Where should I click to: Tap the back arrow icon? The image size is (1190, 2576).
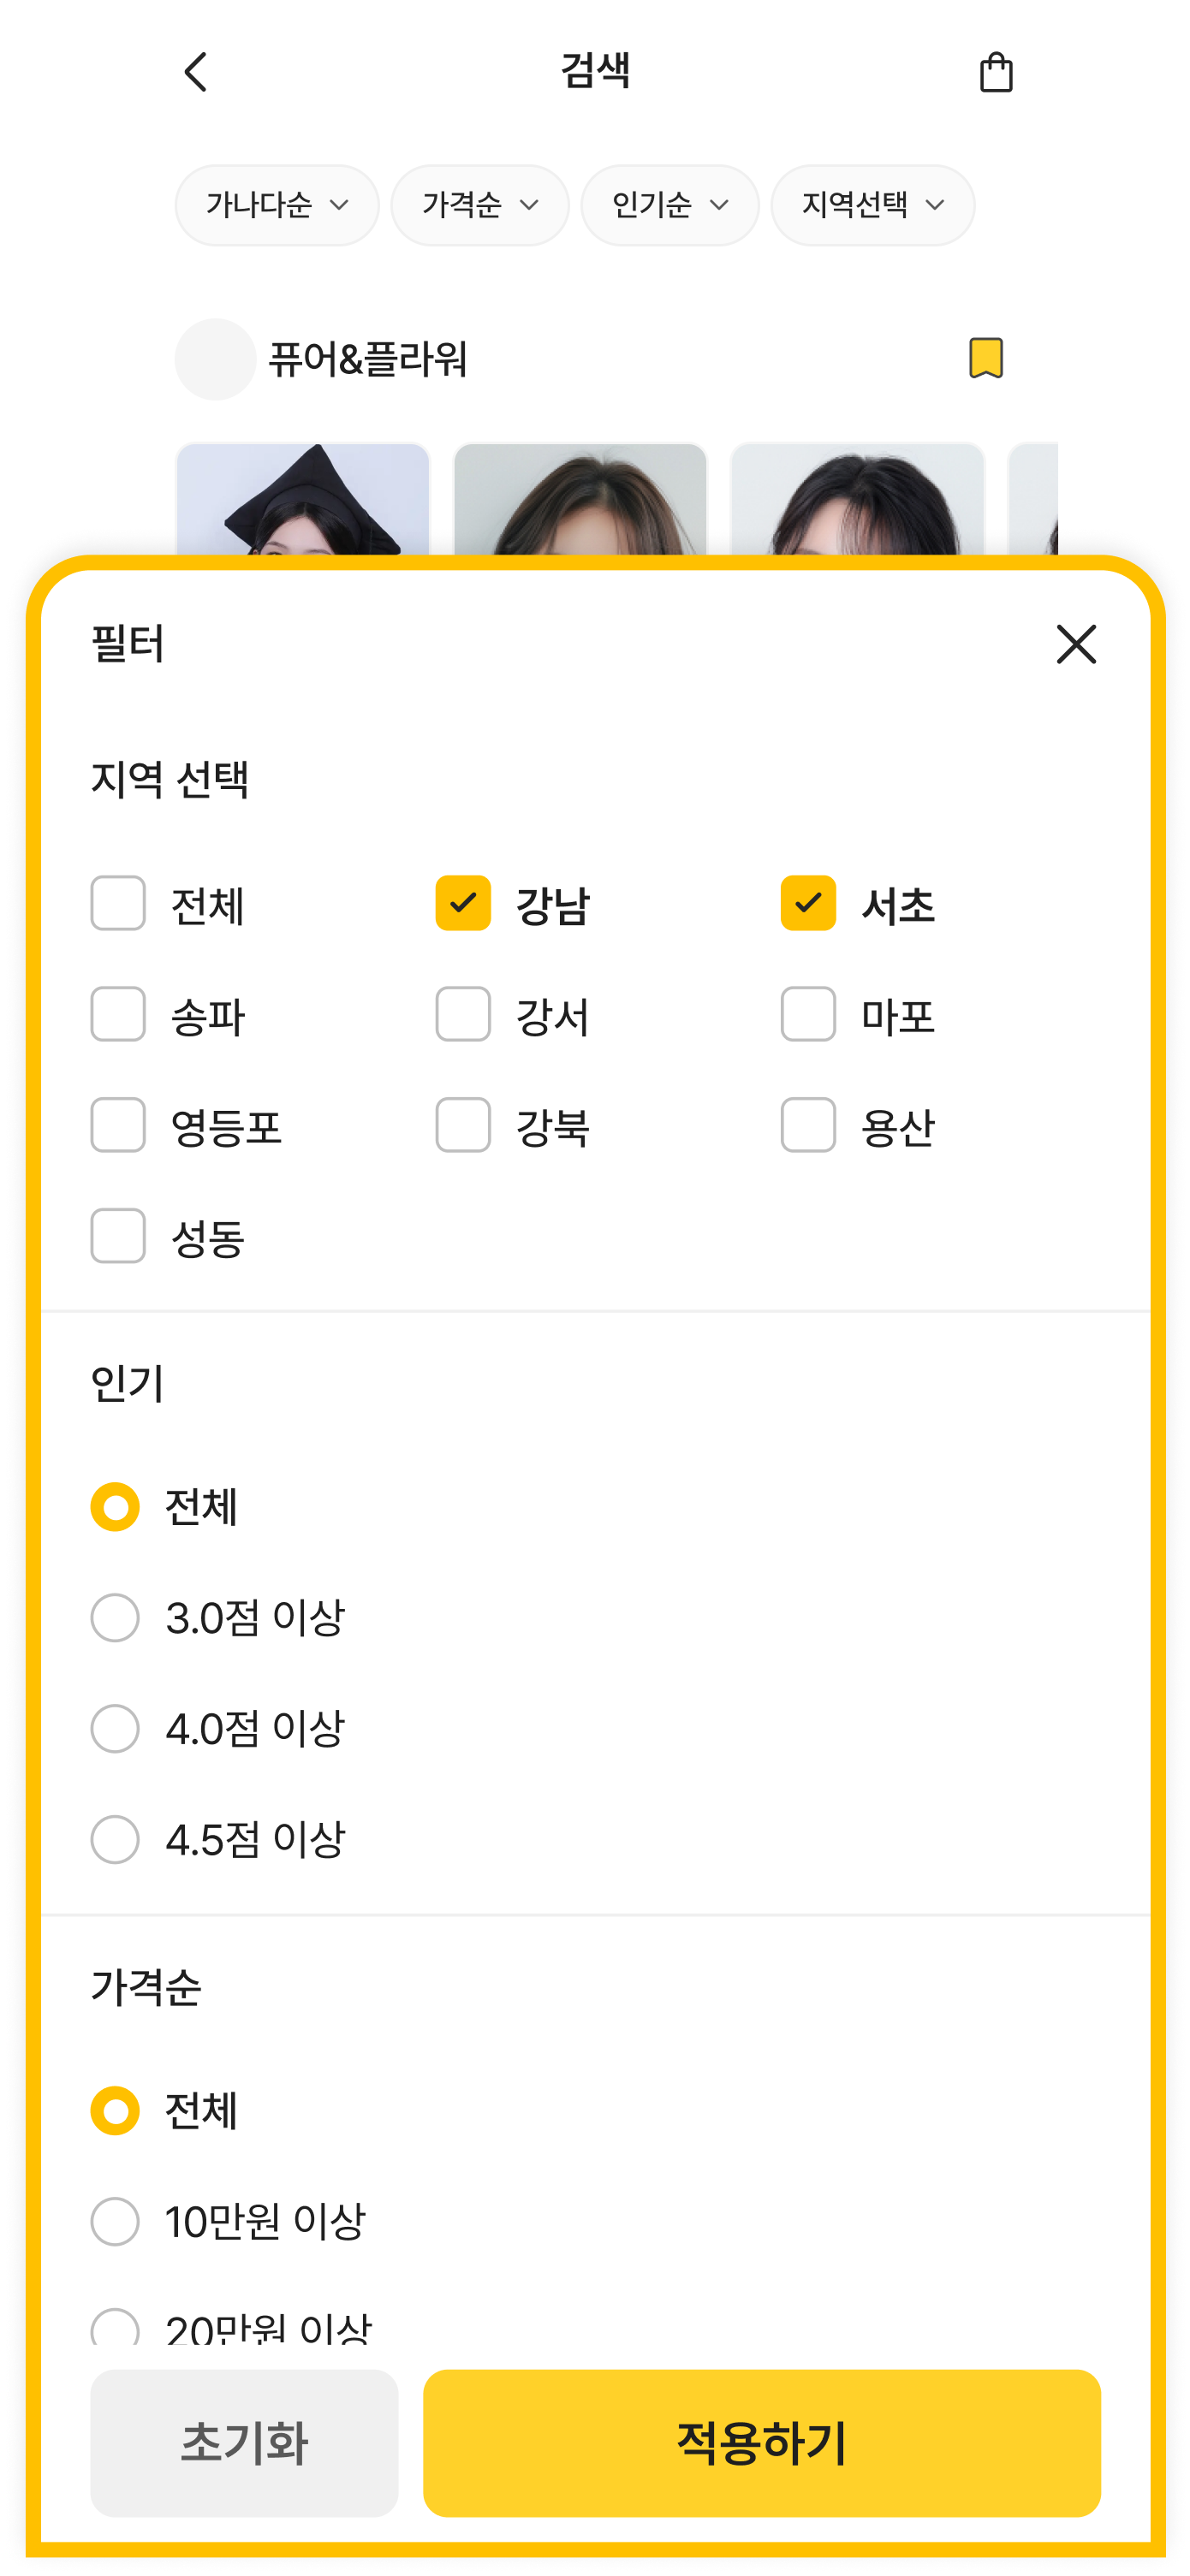point(196,72)
